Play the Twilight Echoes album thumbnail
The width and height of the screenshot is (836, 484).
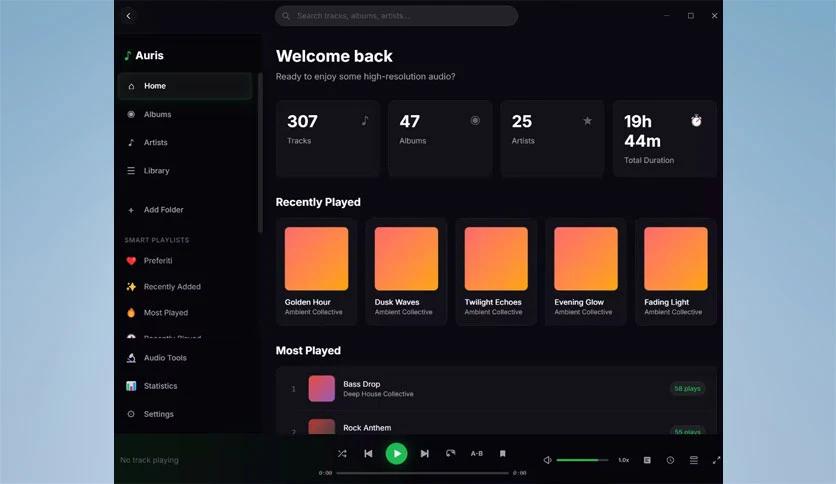[496, 259]
